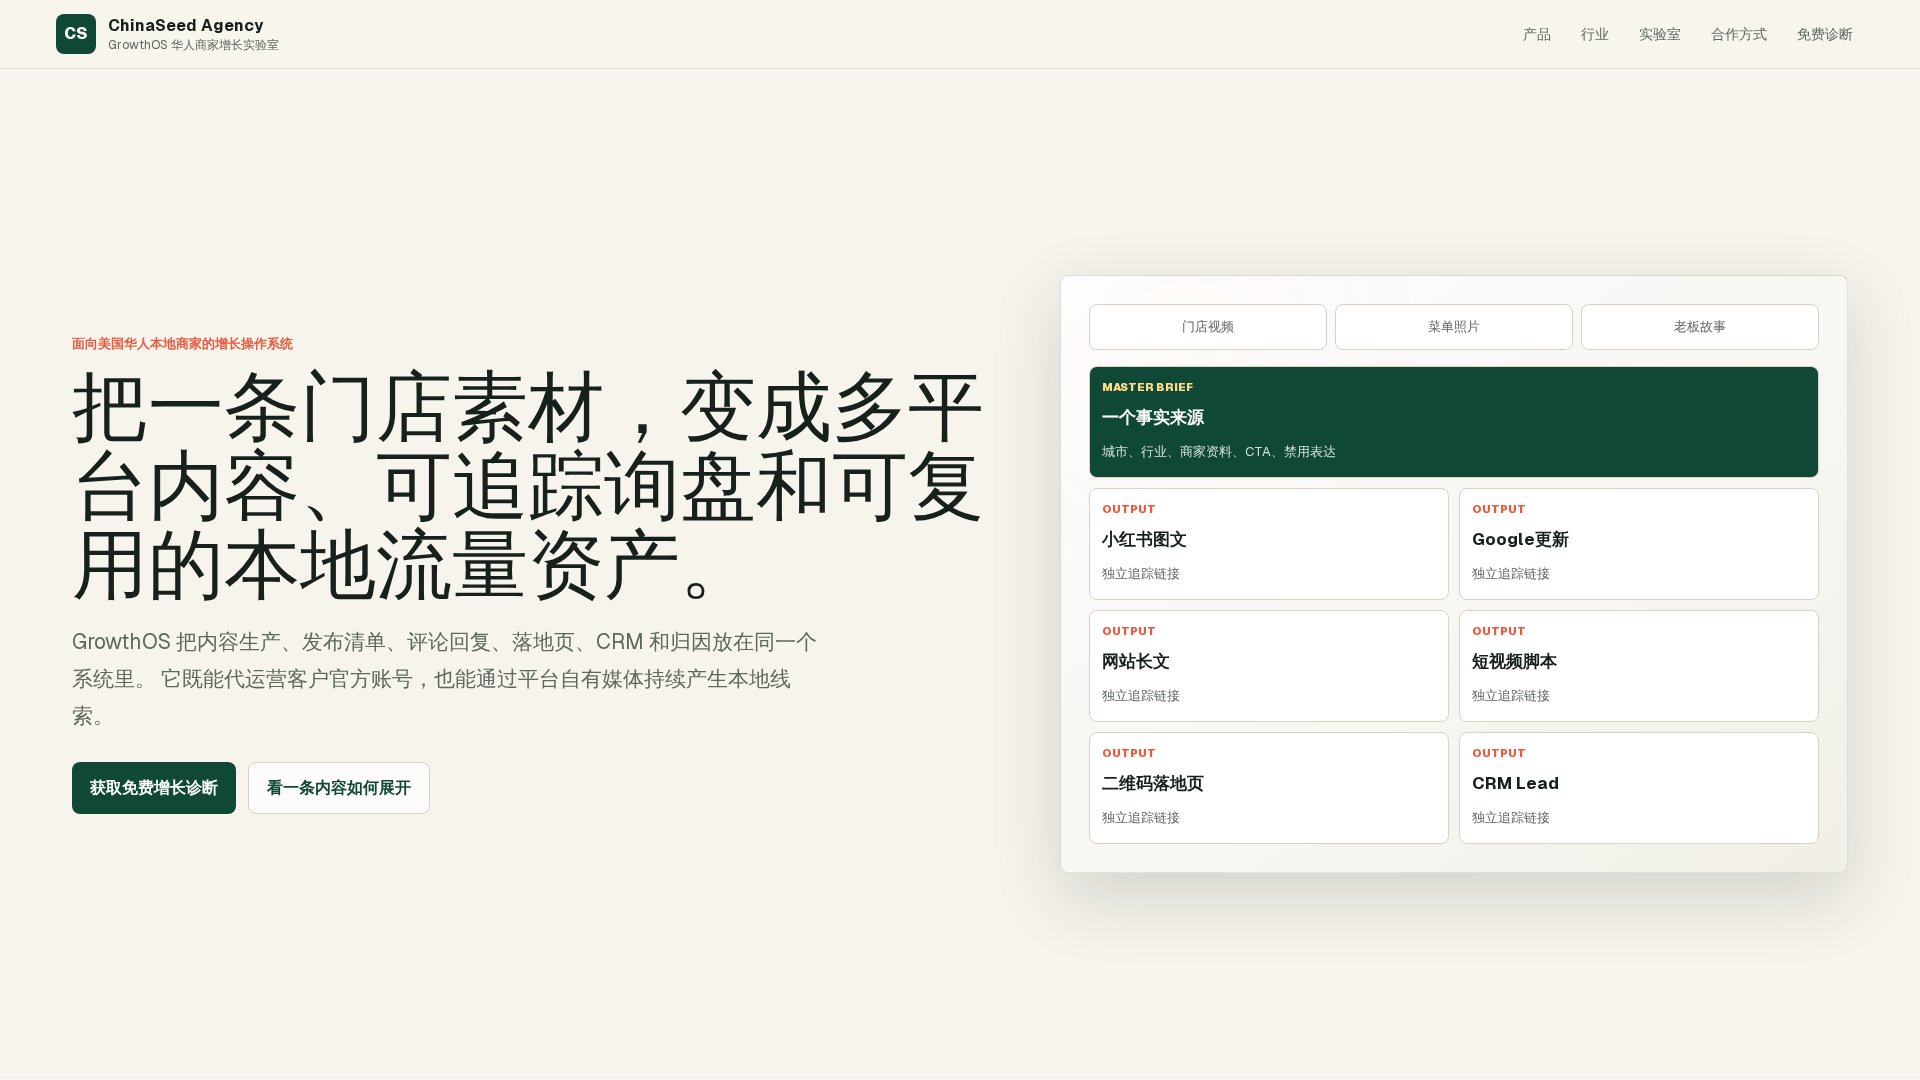Open the Google更新 output card
The image size is (1920, 1080).
[x=1639, y=544]
